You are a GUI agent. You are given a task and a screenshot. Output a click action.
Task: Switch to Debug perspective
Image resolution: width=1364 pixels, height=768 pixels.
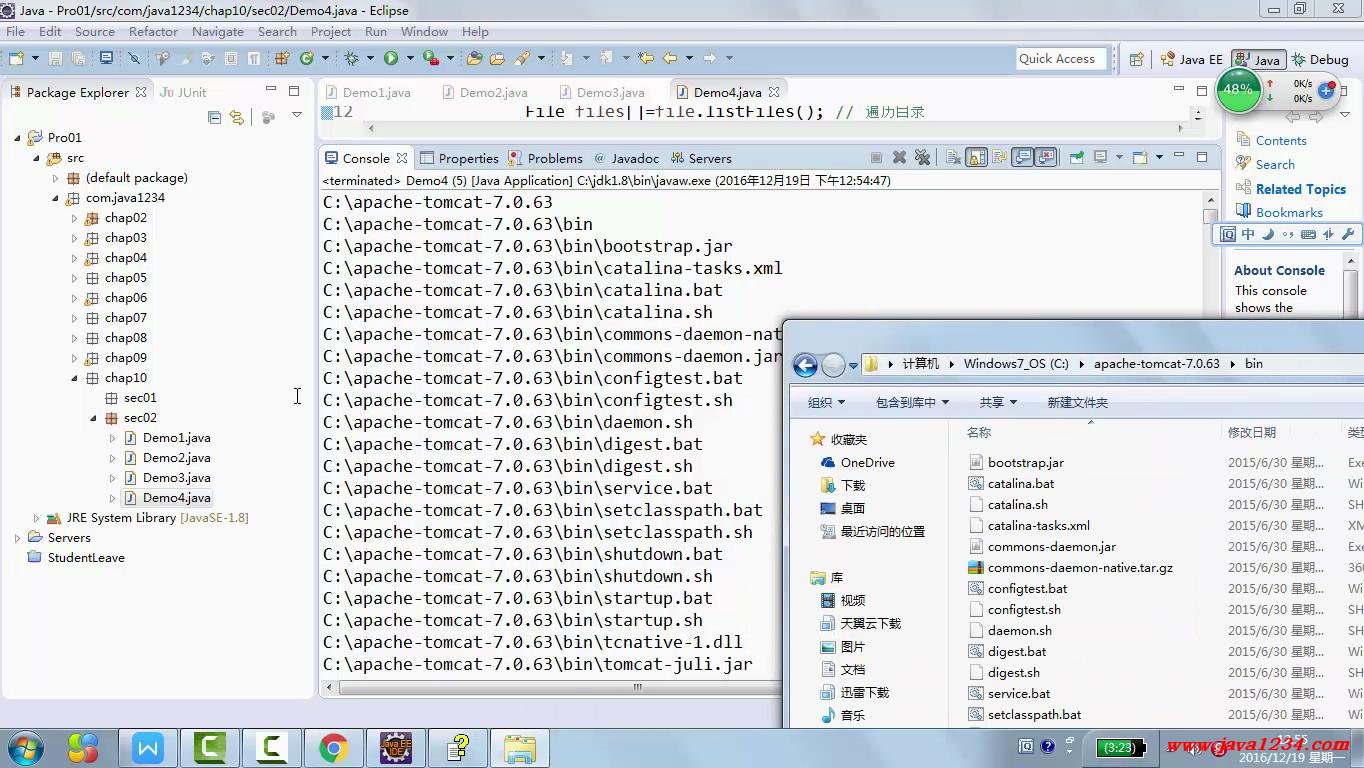point(1320,59)
